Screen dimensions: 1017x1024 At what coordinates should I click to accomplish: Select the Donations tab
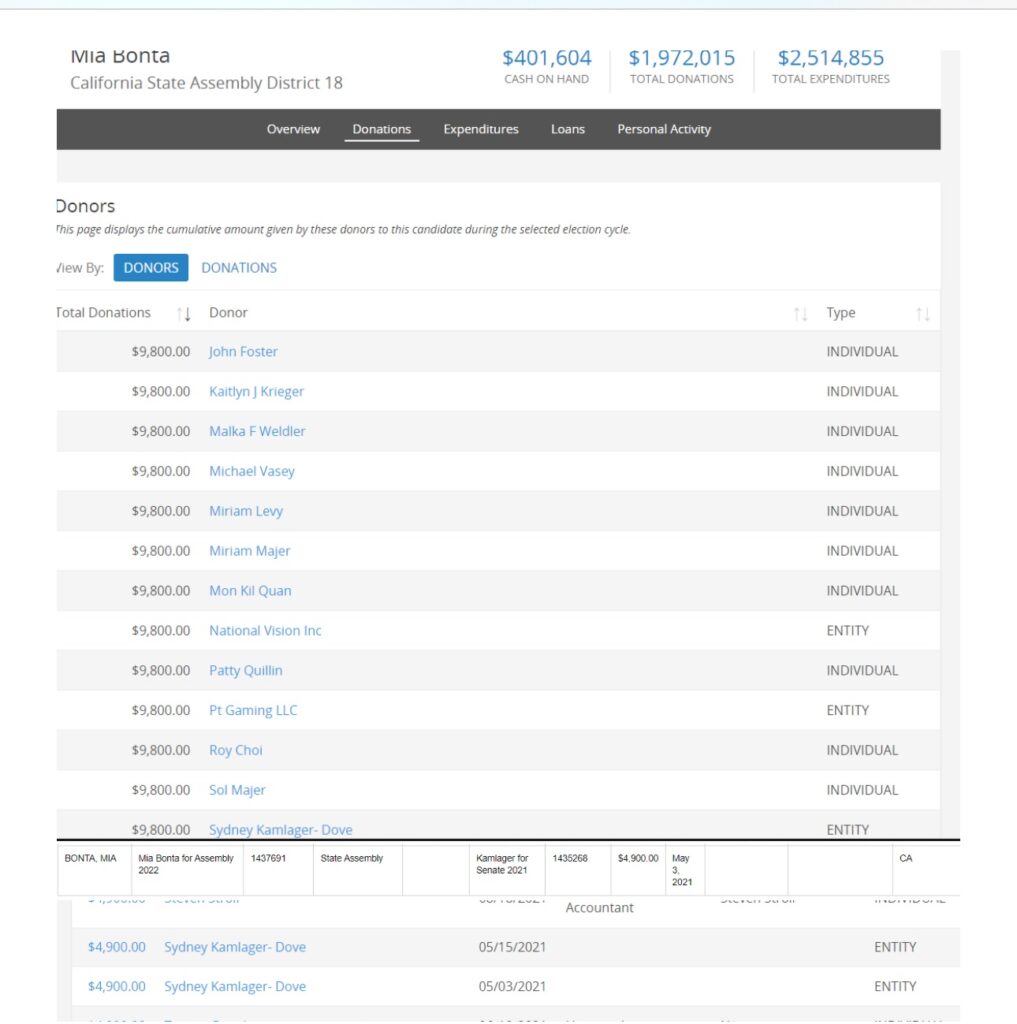(x=382, y=129)
